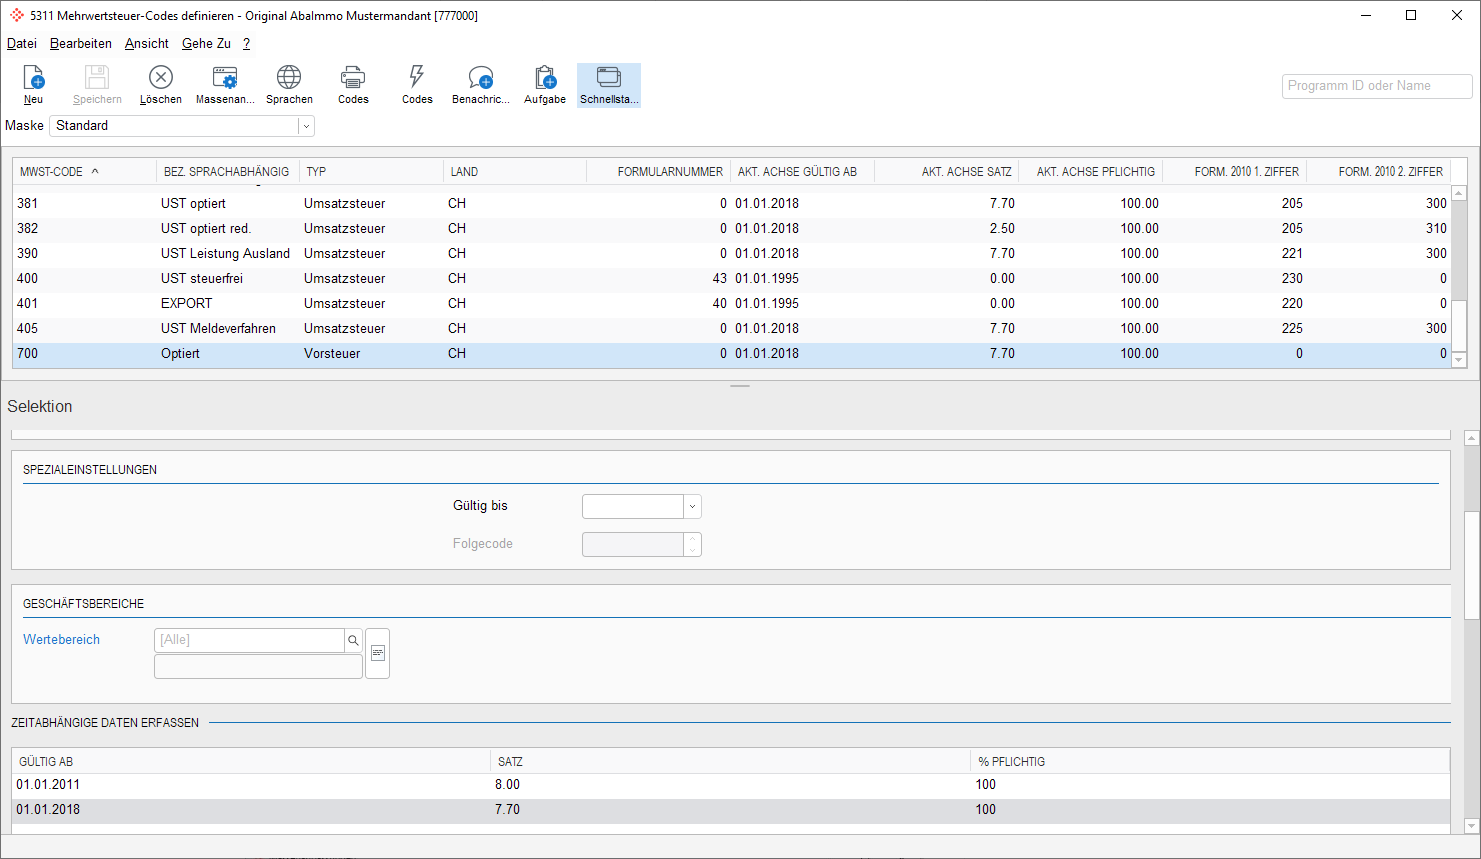Click the table scrollbar down arrow
Image resolution: width=1481 pixels, height=859 pixels.
pyautogui.click(x=1459, y=360)
